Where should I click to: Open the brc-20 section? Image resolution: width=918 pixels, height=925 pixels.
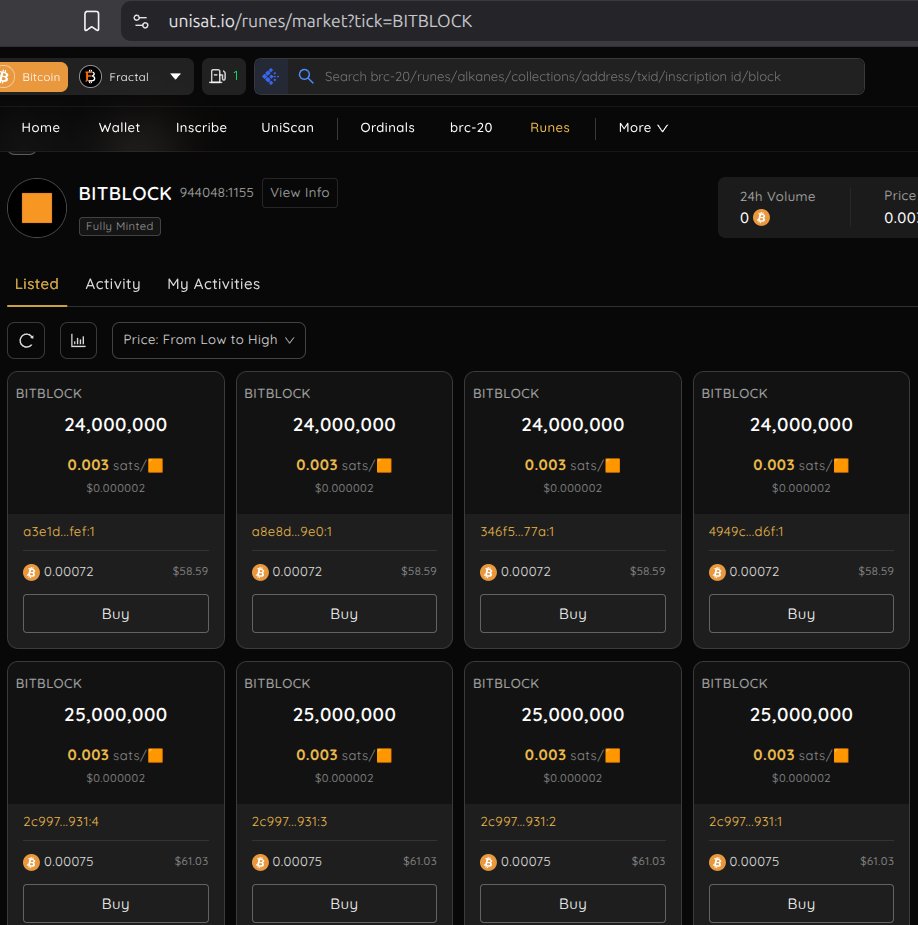[x=471, y=127]
